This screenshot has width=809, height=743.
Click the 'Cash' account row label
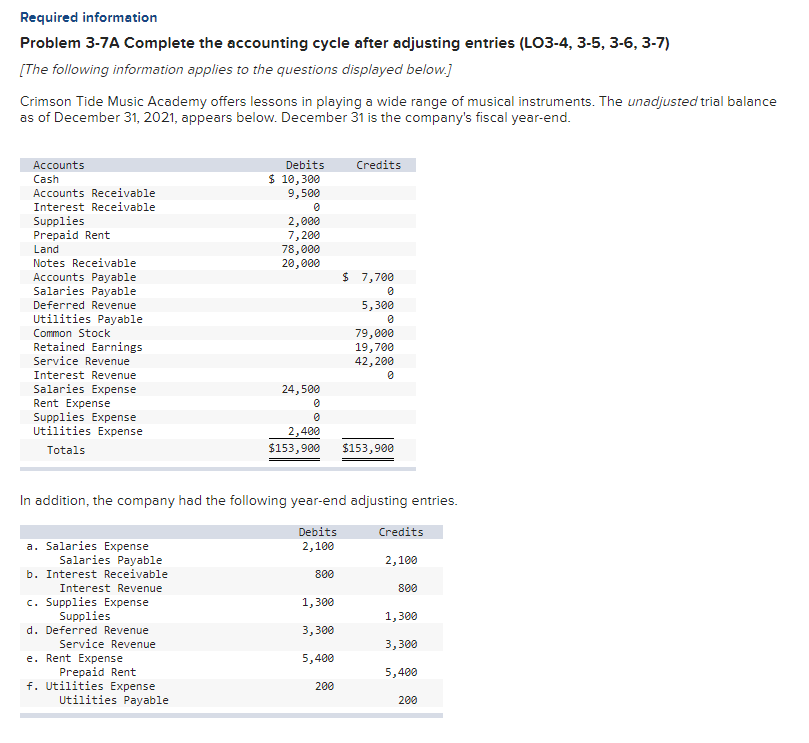click(x=46, y=179)
